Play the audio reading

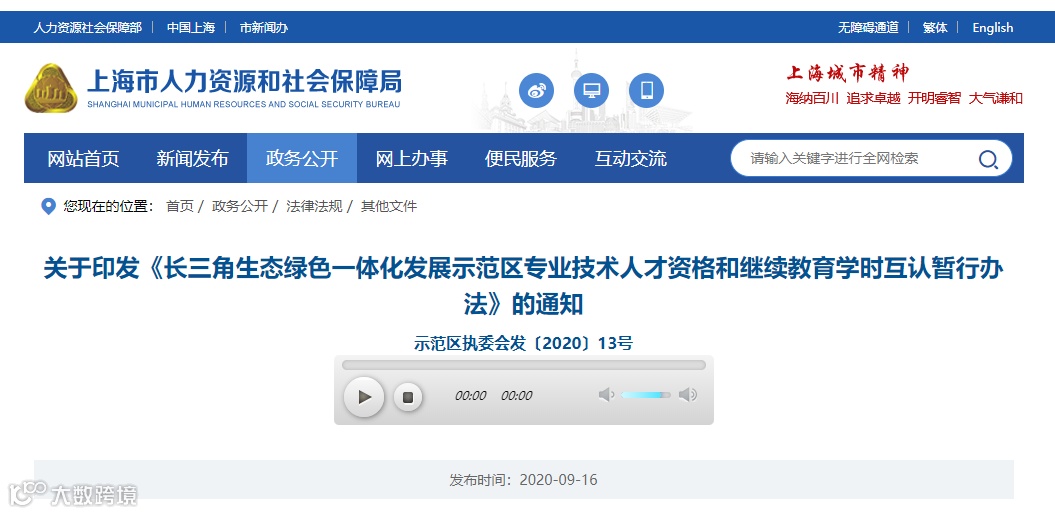pyautogui.click(x=364, y=397)
